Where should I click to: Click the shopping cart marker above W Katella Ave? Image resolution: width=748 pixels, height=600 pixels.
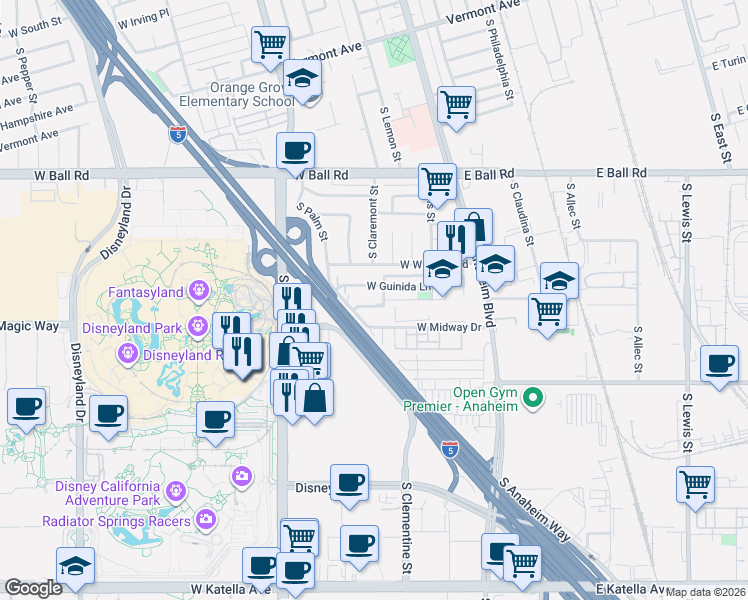300,539
